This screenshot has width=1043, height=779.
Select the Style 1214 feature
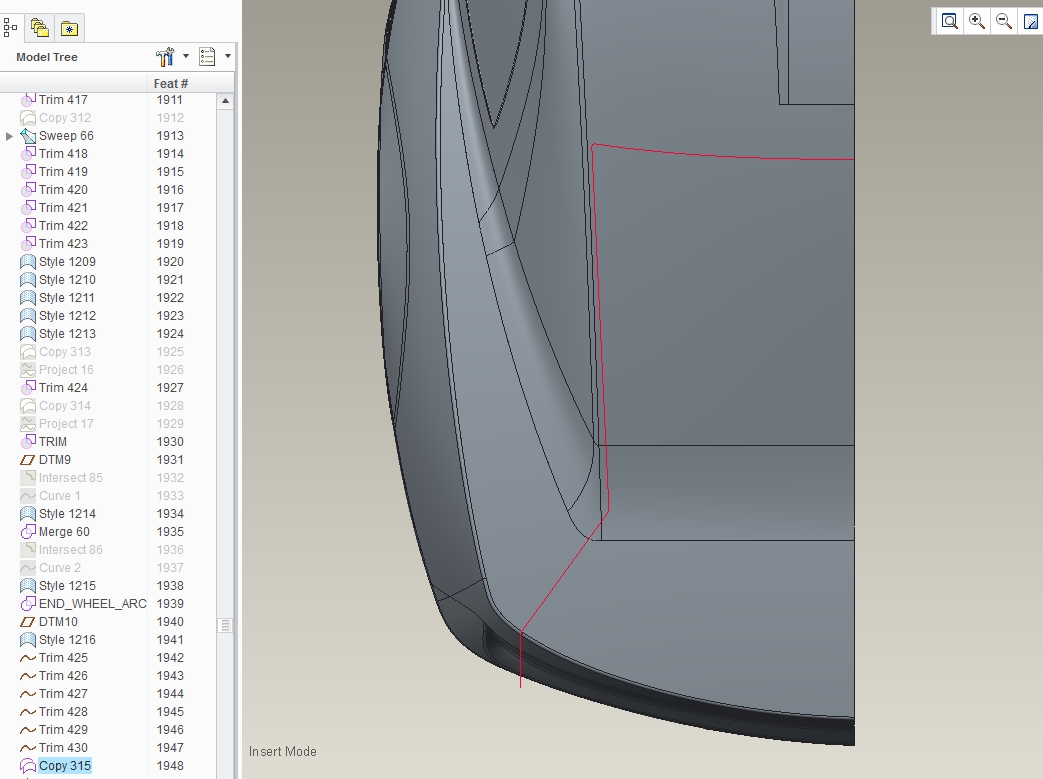coord(67,514)
